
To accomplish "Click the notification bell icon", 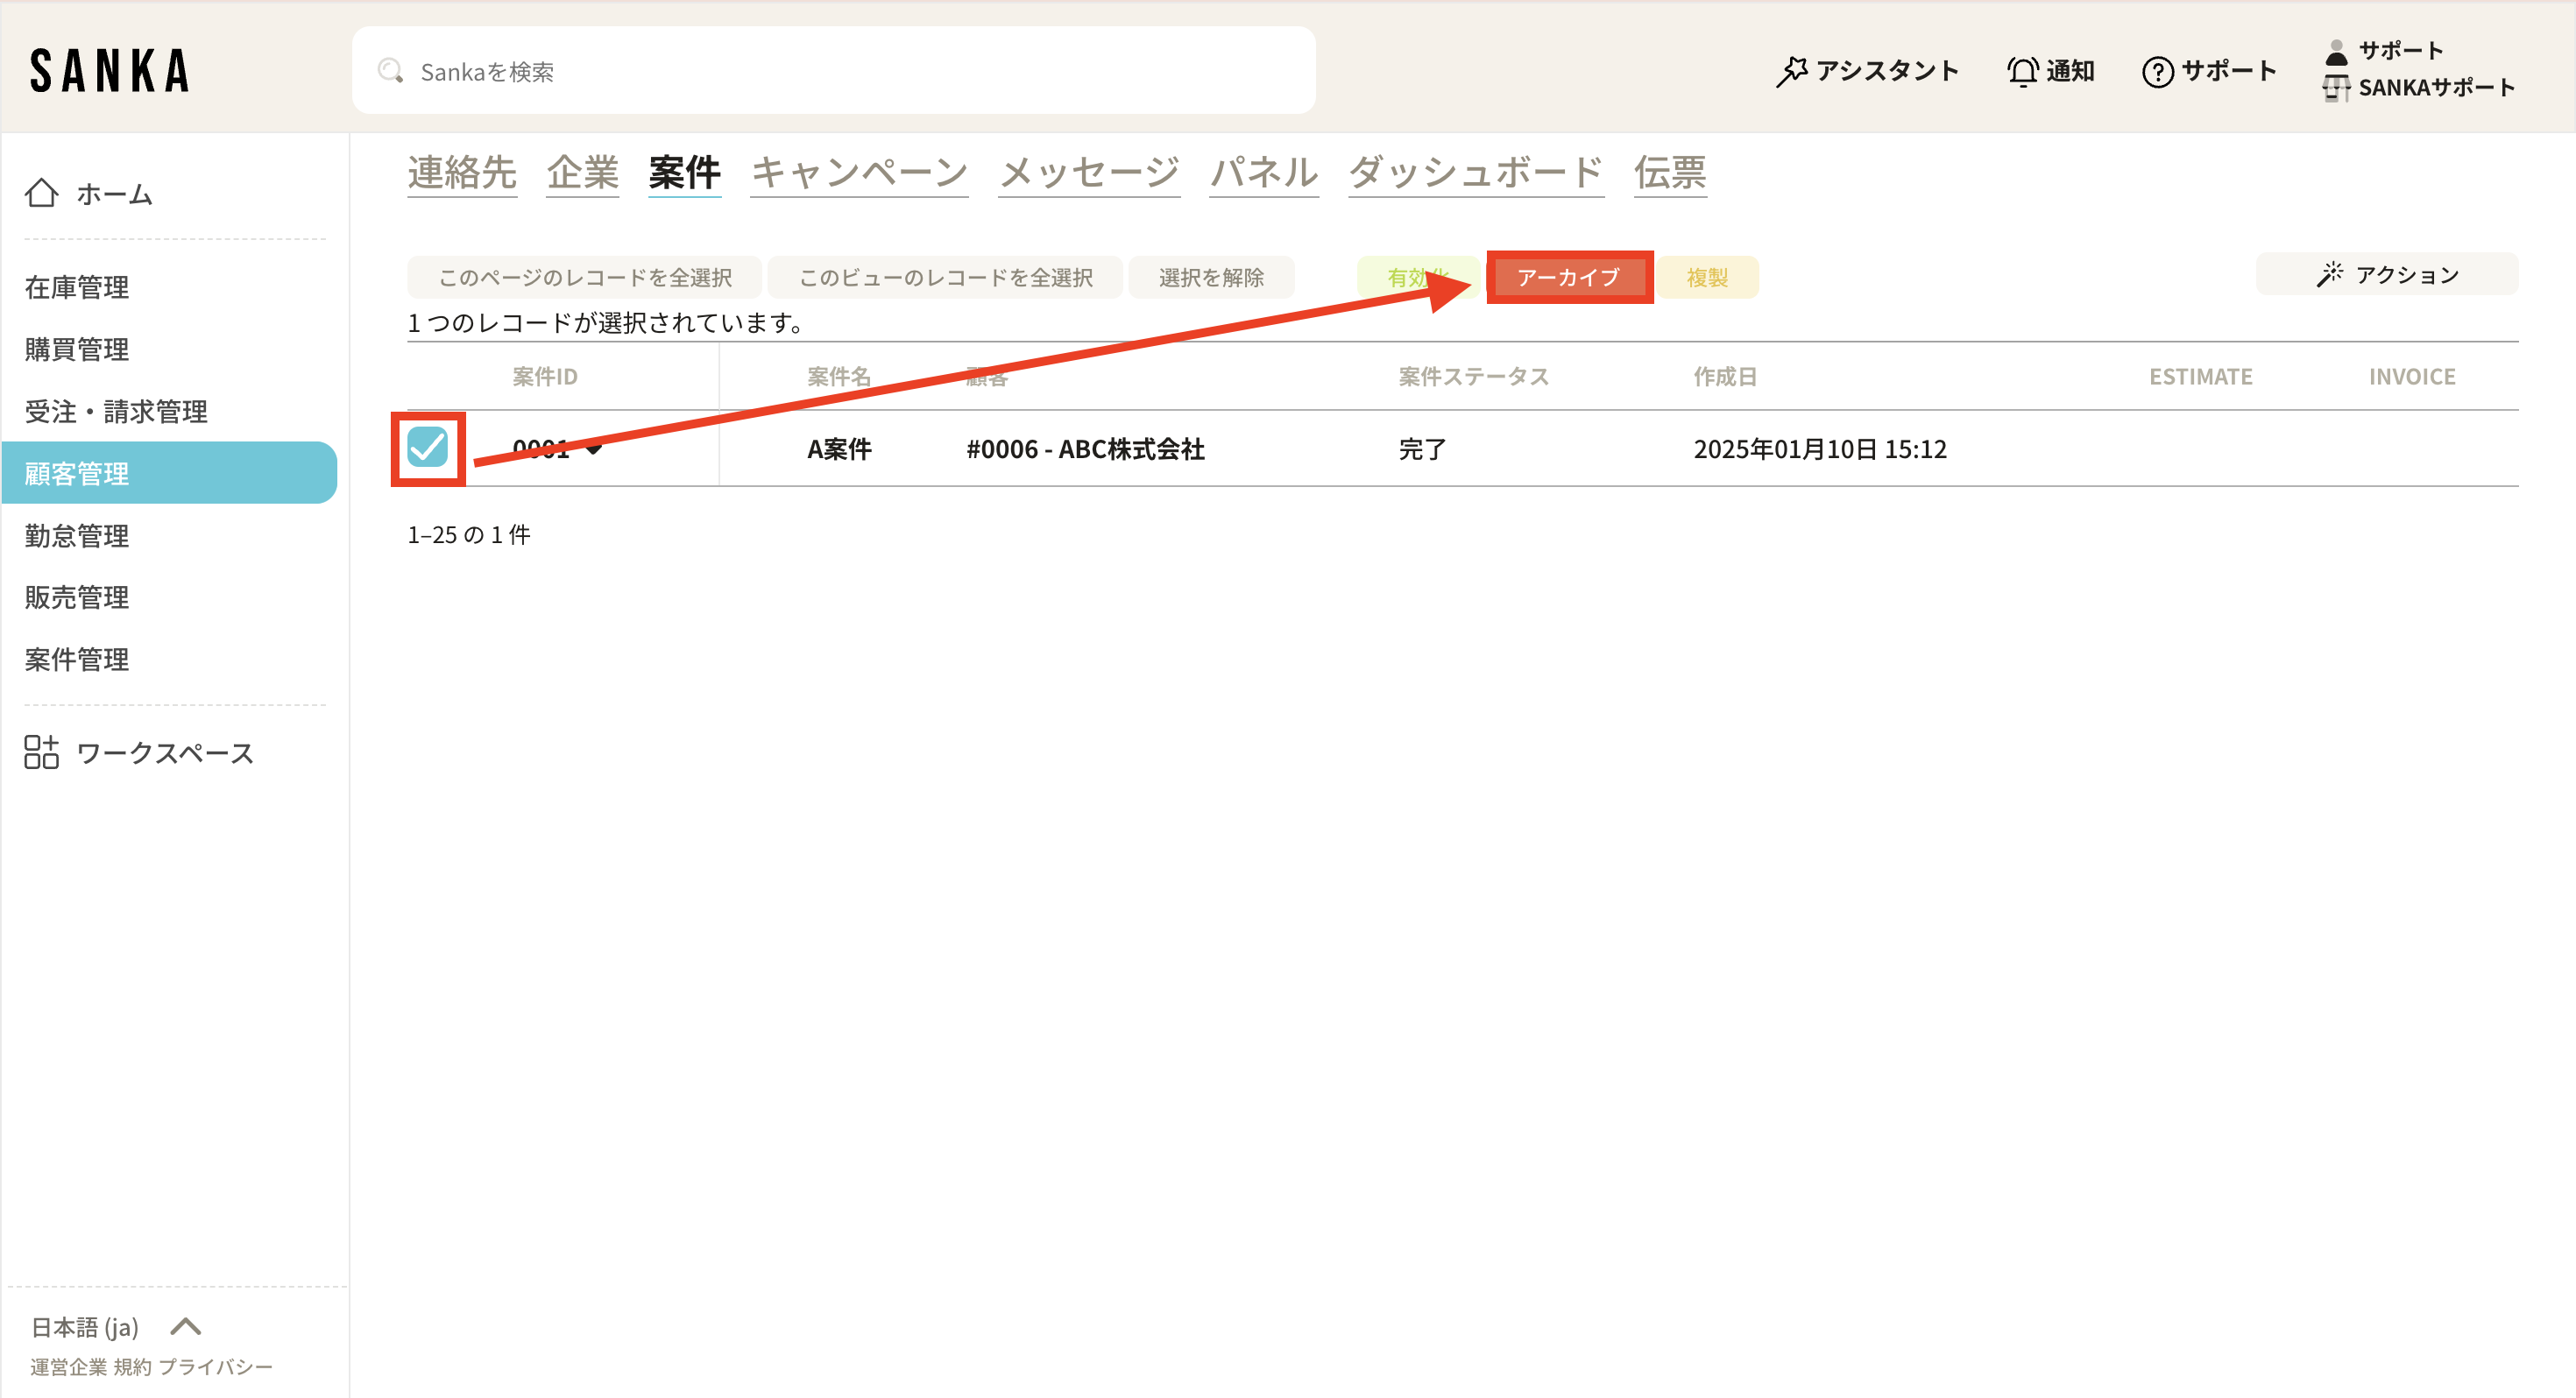I will point(2022,71).
